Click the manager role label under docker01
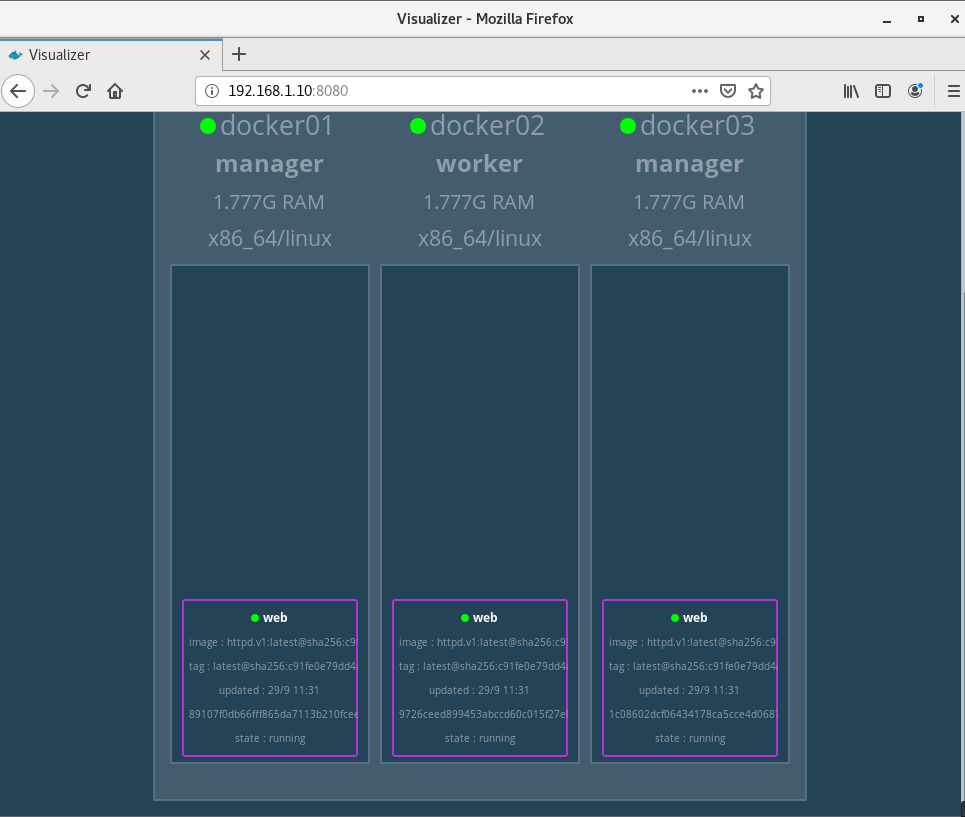Viewport: 965px width, 817px height. pyautogui.click(x=270, y=164)
